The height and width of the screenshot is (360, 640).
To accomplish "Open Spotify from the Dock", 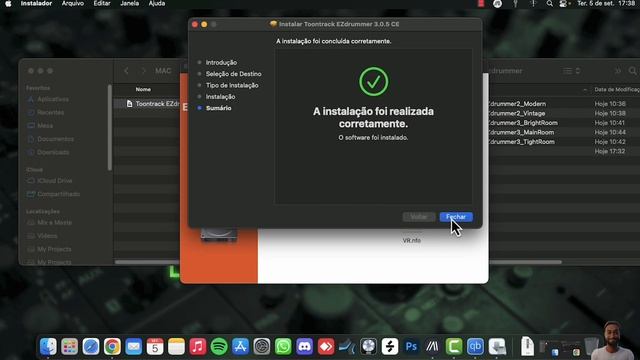I will pos(219,347).
